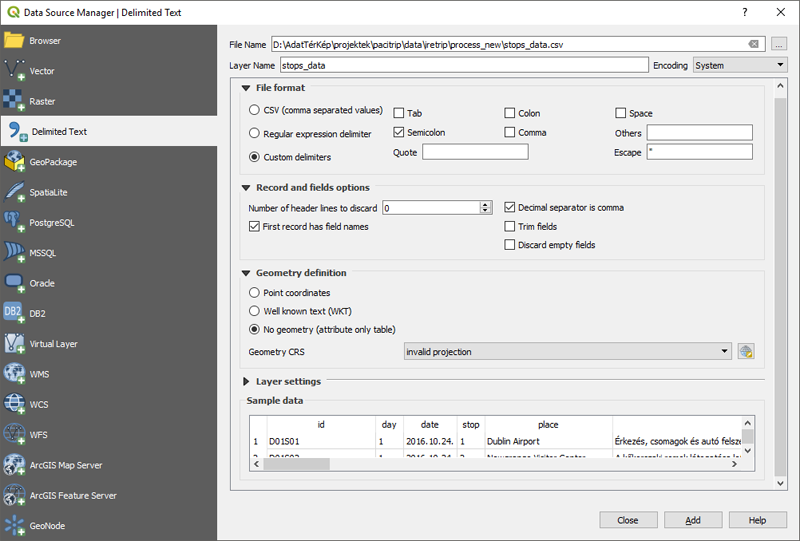Click the 'date' column header
The height and width of the screenshot is (541, 800).
[x=429, y=424]
